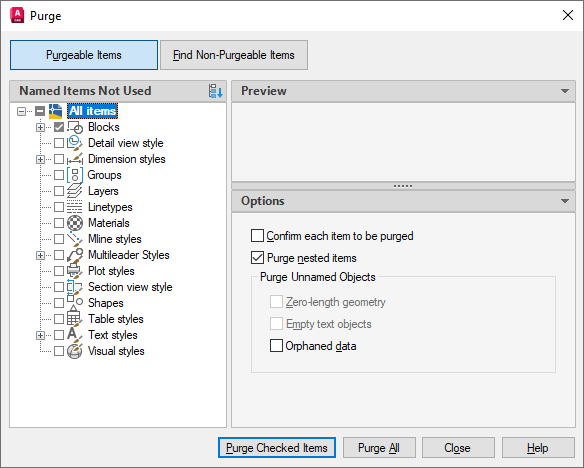Select the Layers stack icon
584x468 pixels.
74,191
